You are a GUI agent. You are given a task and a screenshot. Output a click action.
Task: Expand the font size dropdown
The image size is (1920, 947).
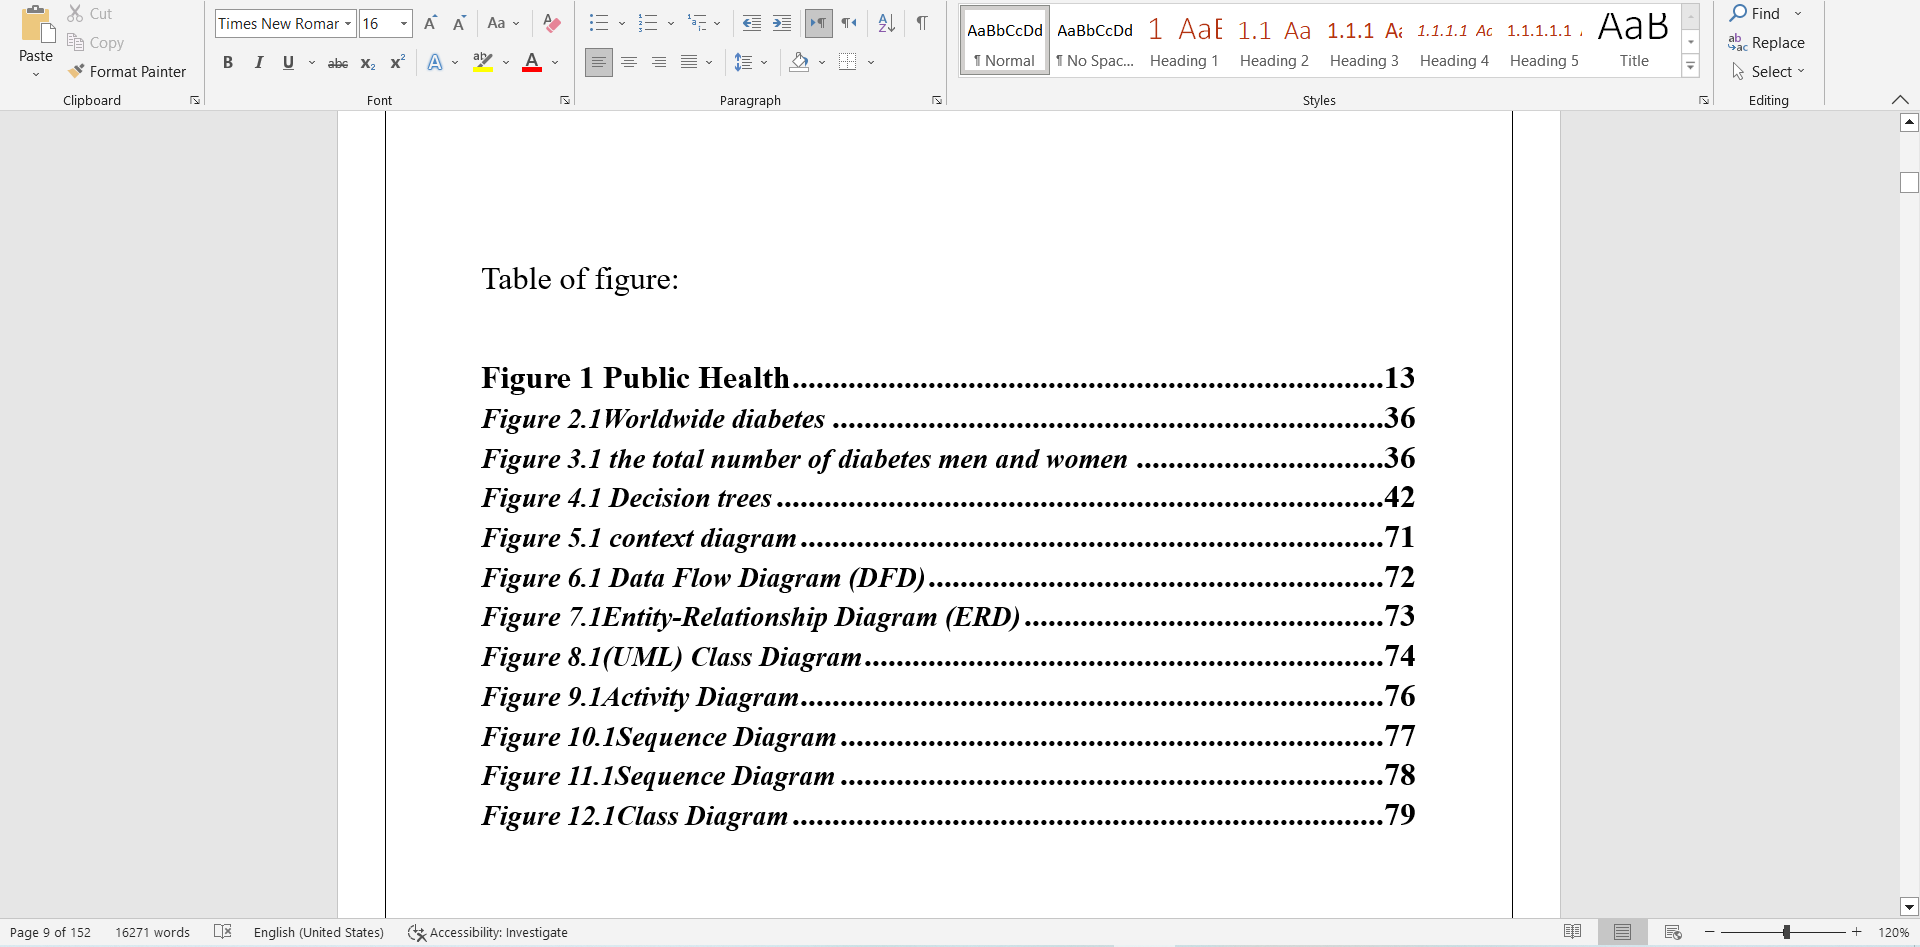[x=404, y=24]
